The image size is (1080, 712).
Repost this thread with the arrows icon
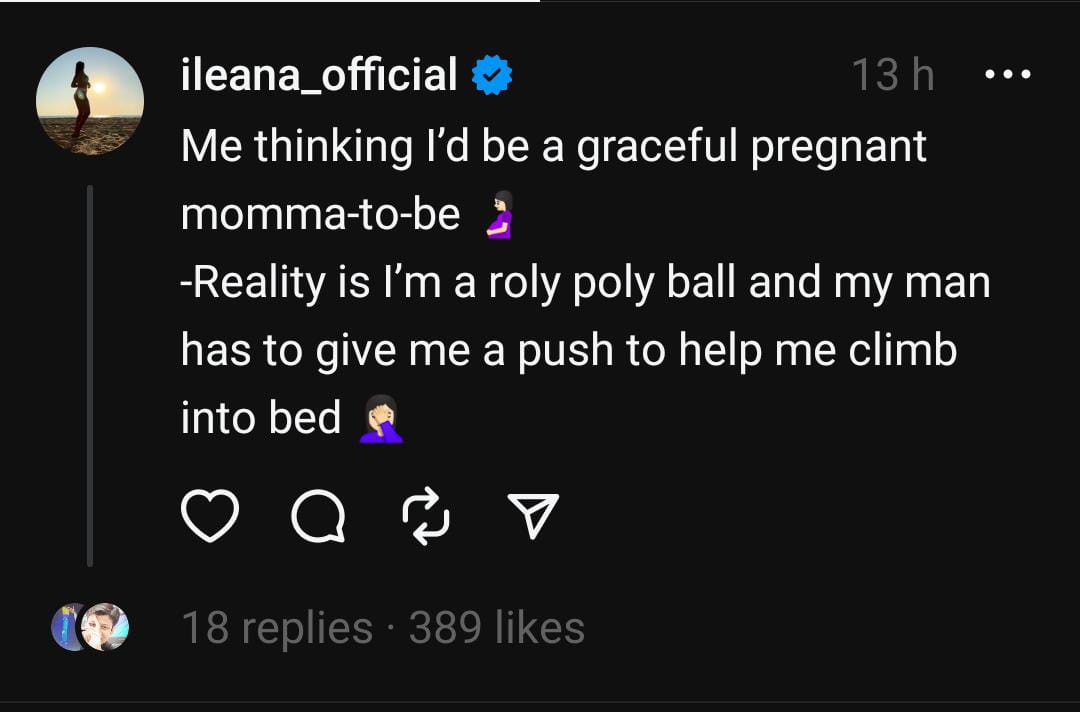pyautogui.click(x=427, y=517)
